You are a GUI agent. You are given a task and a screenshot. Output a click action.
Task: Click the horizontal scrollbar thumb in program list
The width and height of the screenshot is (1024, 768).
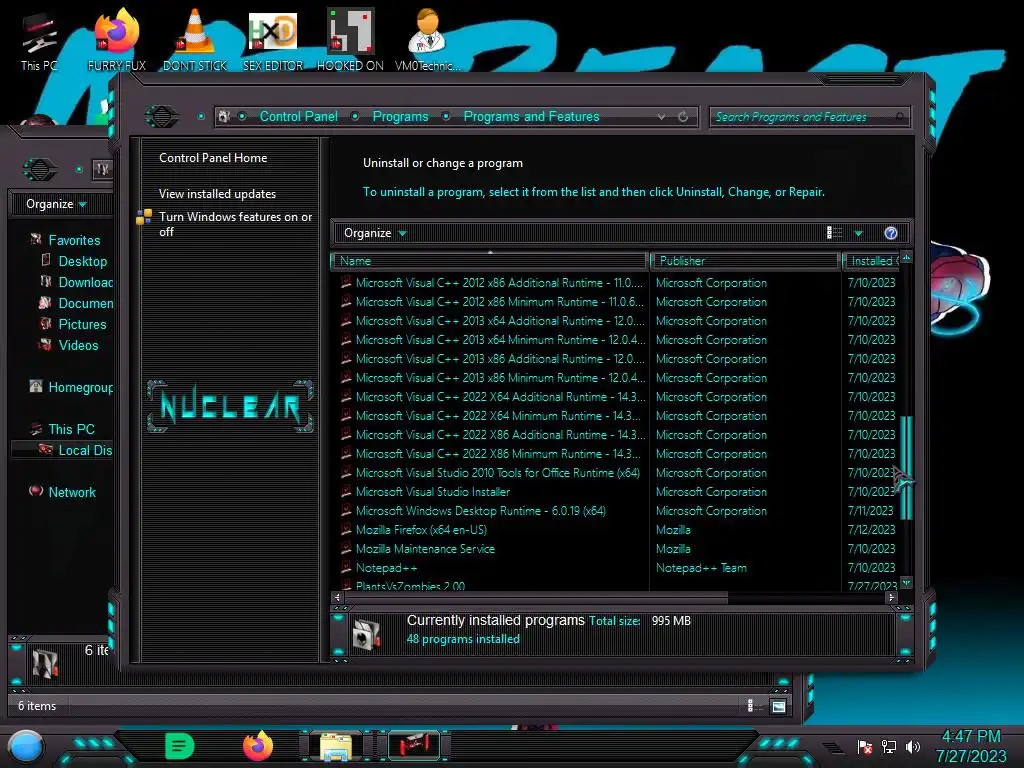pyautogui.click(x=536, y=597)
